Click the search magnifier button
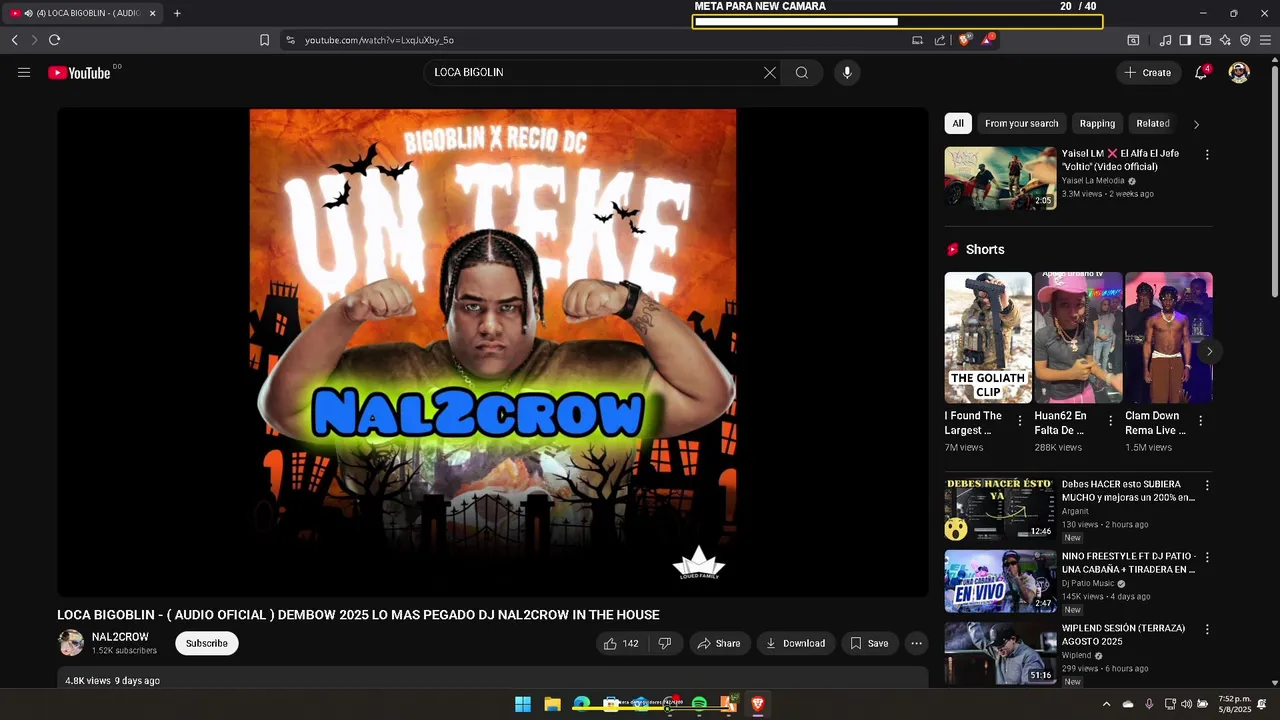This screenshot has height=720, width=1280. pyautogui.click(x=802, y=72)
